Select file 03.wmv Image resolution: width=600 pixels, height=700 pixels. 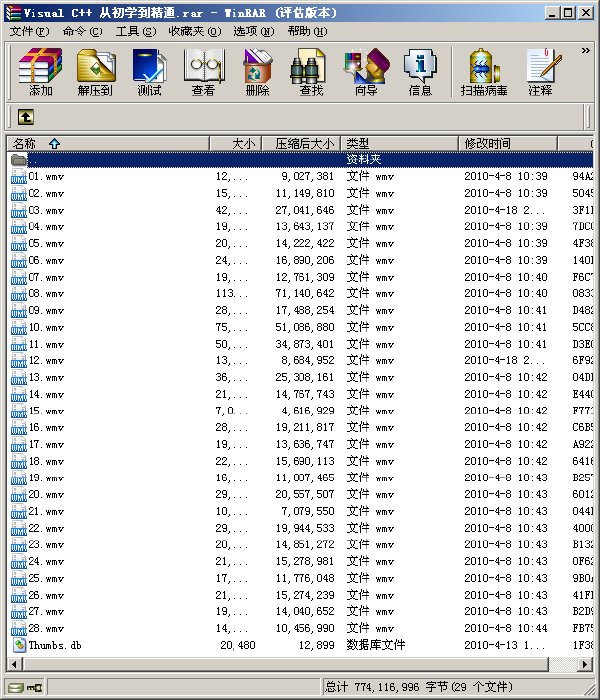pyautogui.click(x=301, y=210)
